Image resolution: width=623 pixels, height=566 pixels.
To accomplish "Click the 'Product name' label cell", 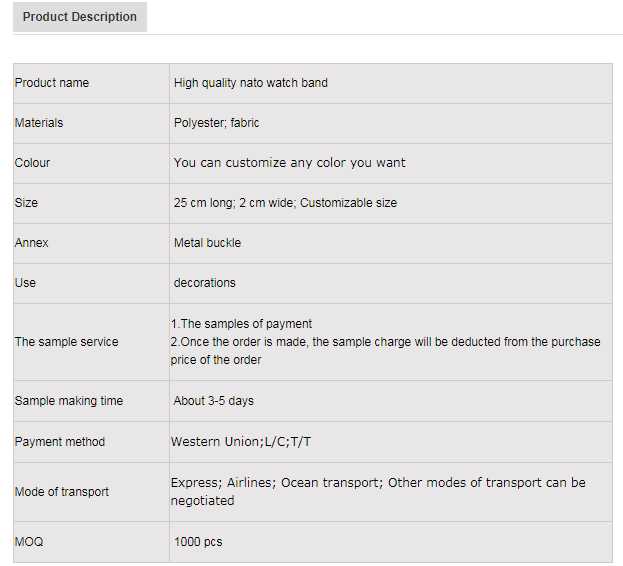I will pos(52,83).
